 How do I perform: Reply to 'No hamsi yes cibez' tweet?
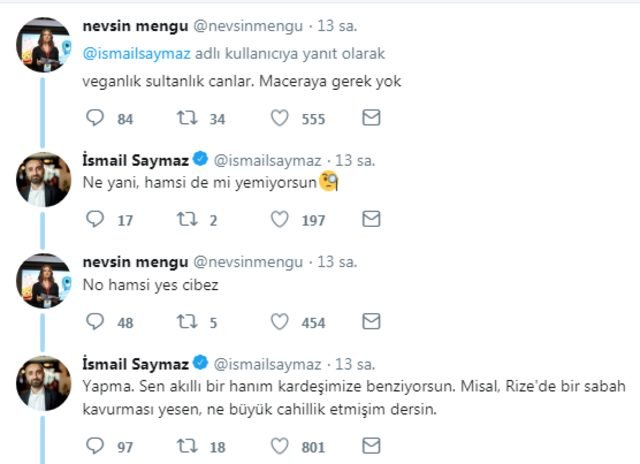pyautogui.click(x=96, y=322)
